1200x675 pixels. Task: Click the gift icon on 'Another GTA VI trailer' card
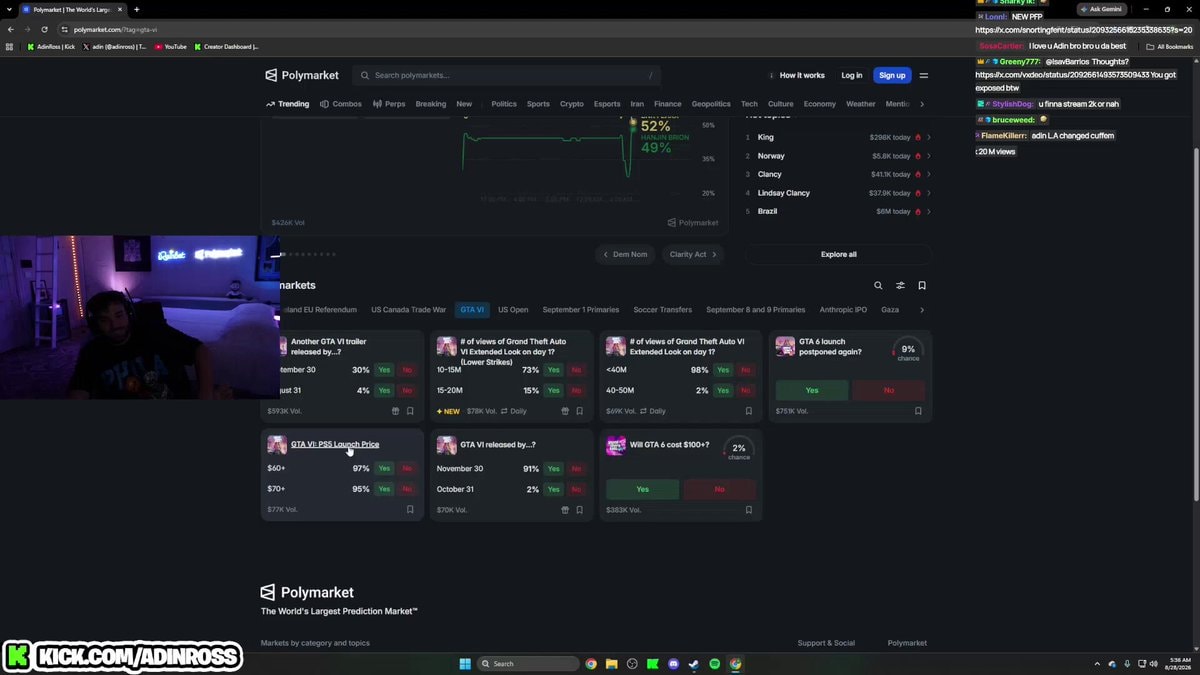[395, 411]
